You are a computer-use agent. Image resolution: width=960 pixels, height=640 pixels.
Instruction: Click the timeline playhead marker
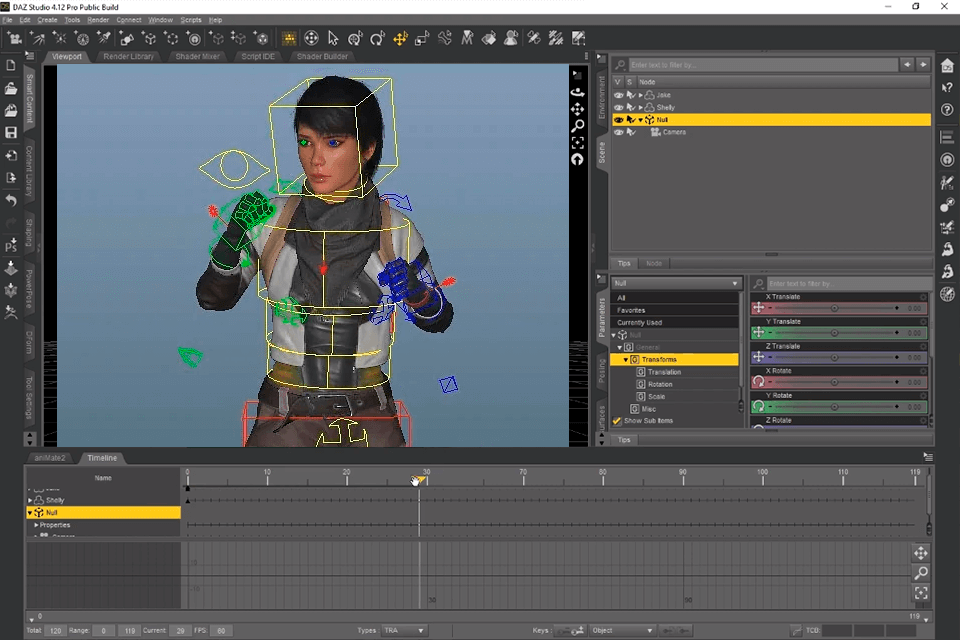[418, 481]
